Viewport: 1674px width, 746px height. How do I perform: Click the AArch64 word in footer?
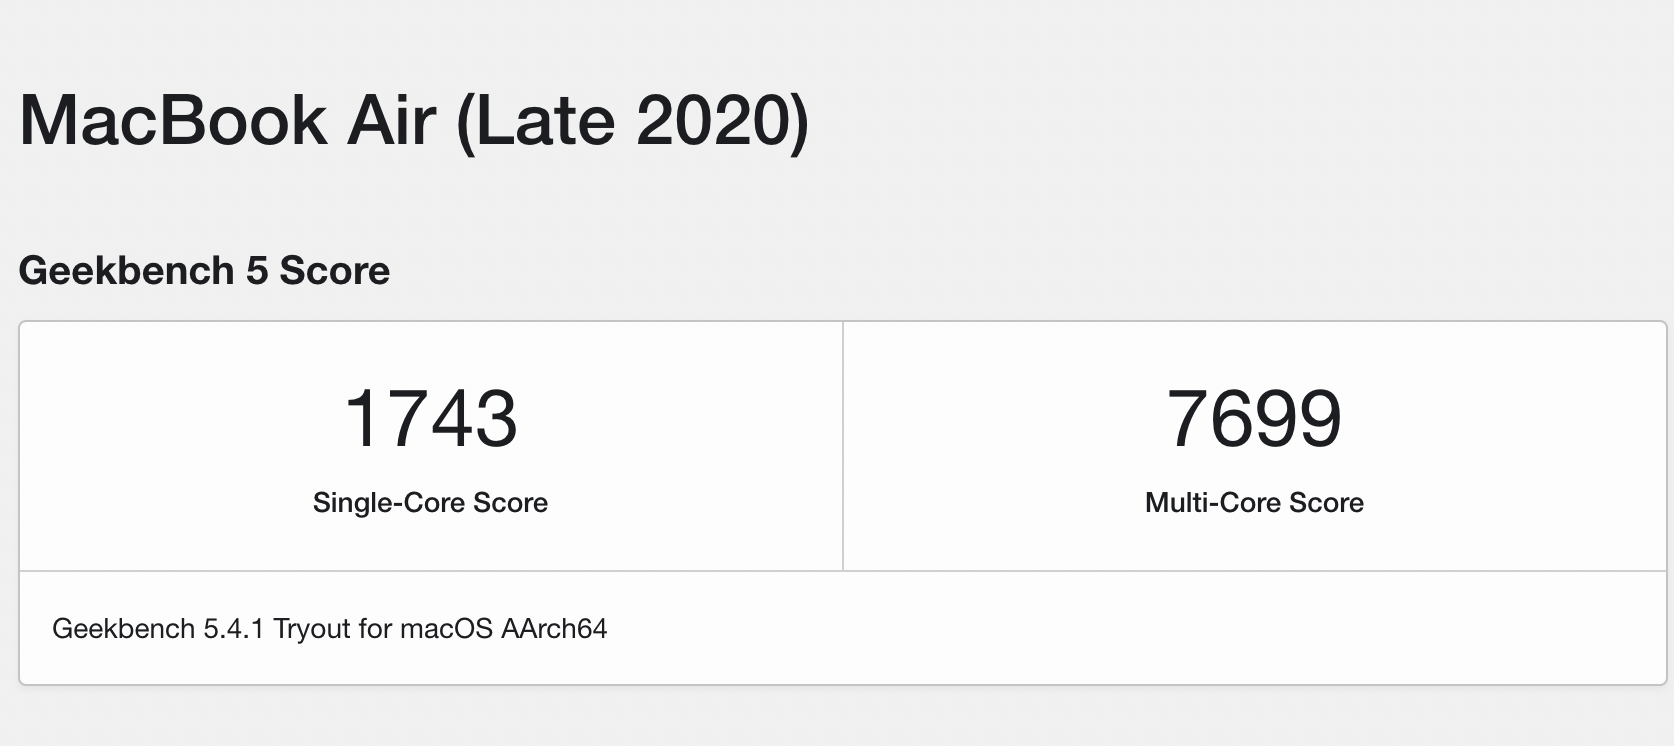point(554,629)
